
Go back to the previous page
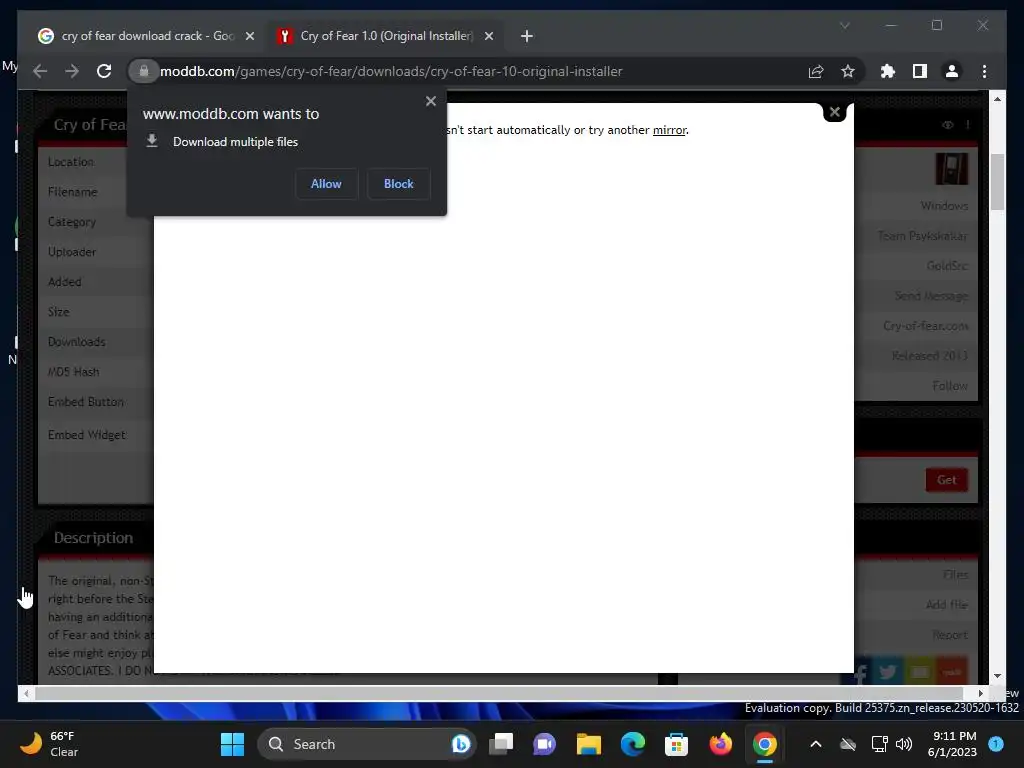[40, 71]
